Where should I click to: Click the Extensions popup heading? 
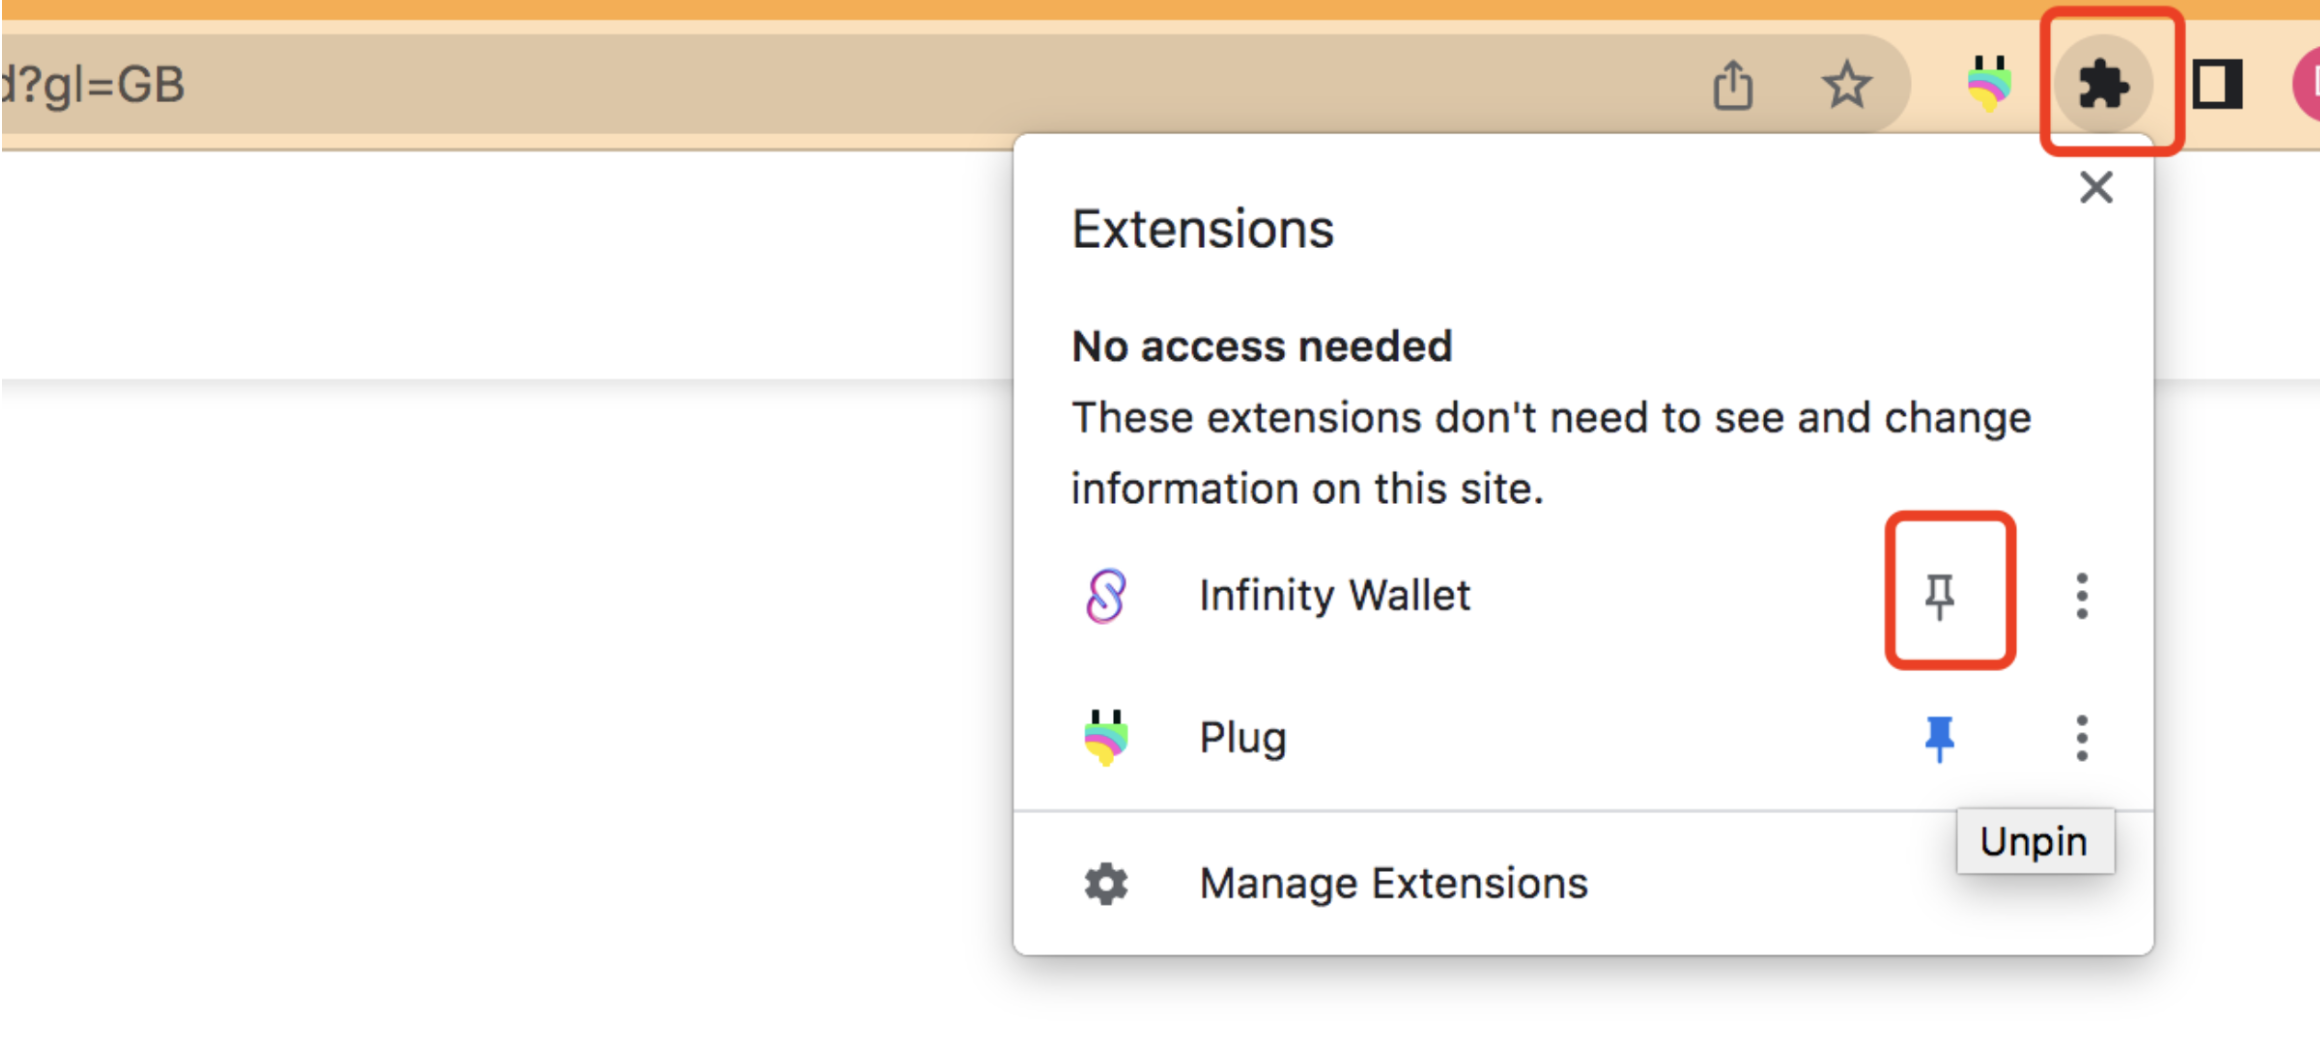tap(1203, 229)
